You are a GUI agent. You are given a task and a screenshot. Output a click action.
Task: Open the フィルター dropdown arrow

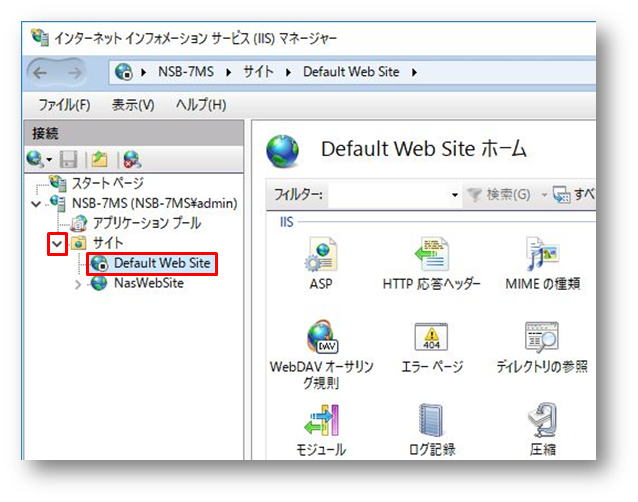[455, 195]
